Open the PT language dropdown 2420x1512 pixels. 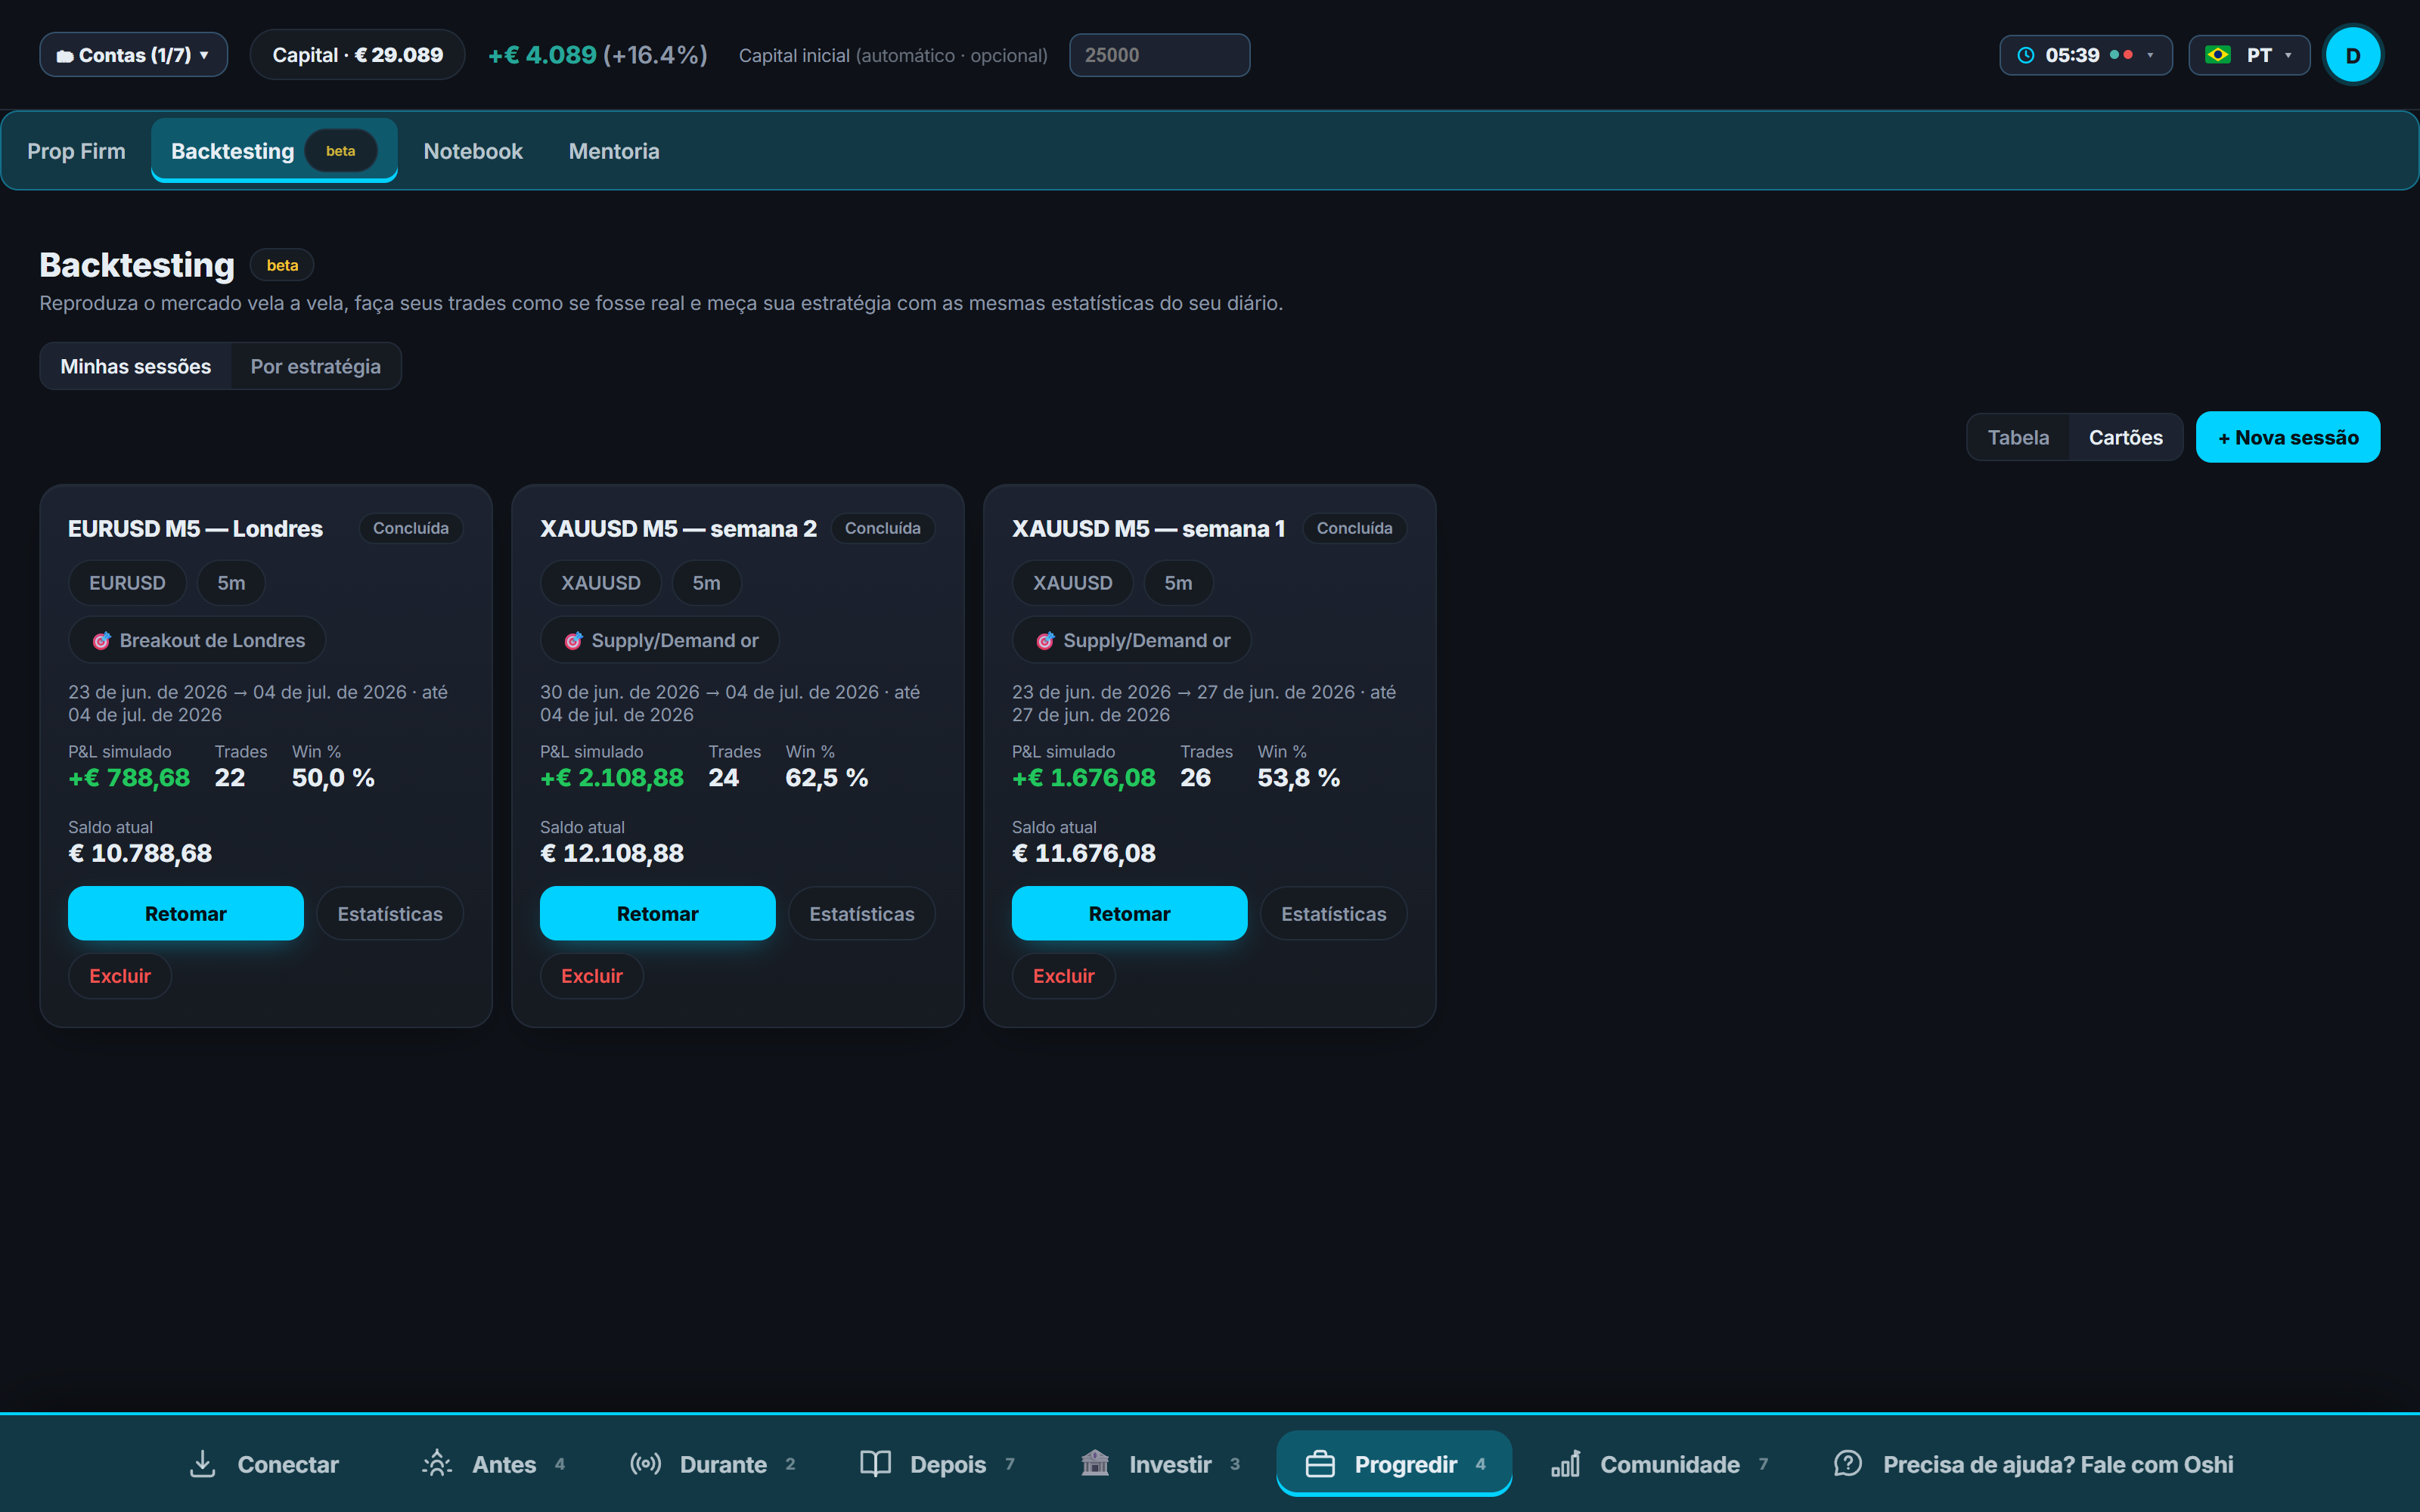pos(2248,55)
